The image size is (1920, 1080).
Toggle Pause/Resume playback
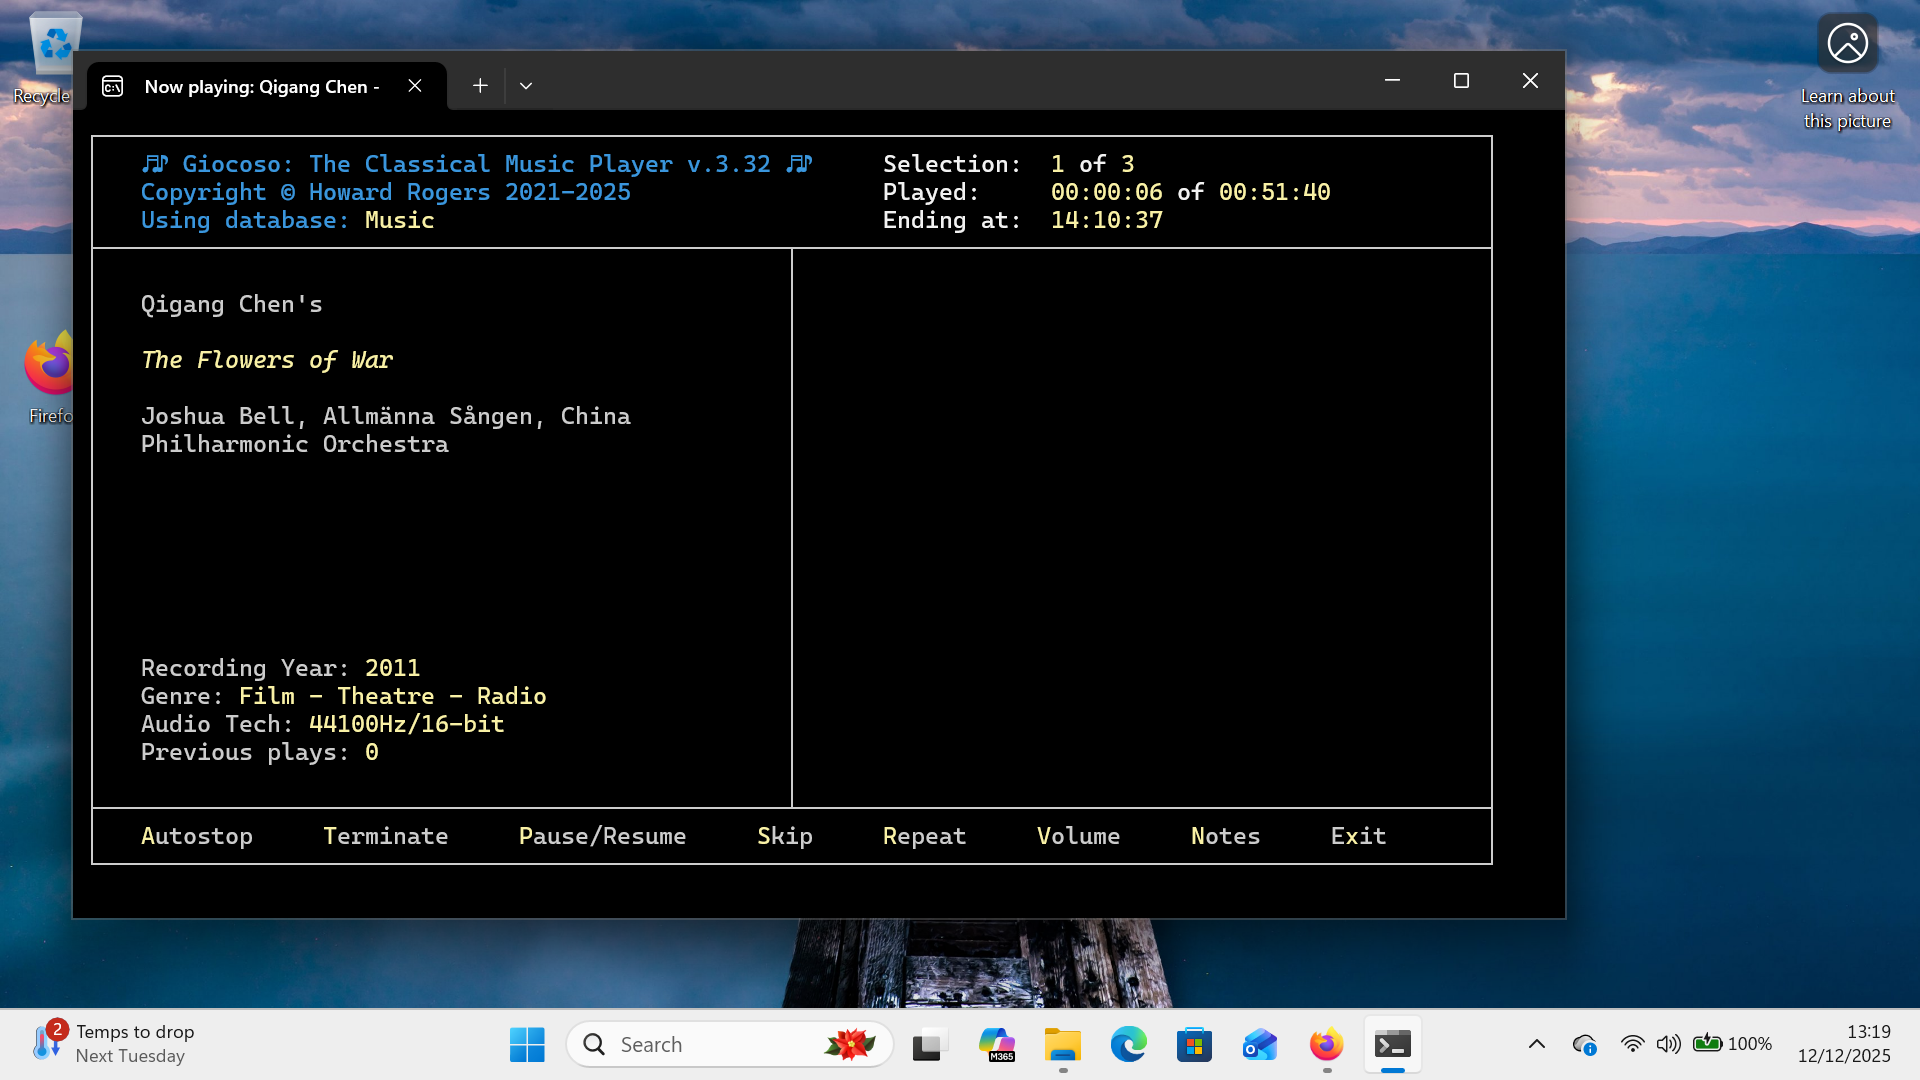coord(602,836)
